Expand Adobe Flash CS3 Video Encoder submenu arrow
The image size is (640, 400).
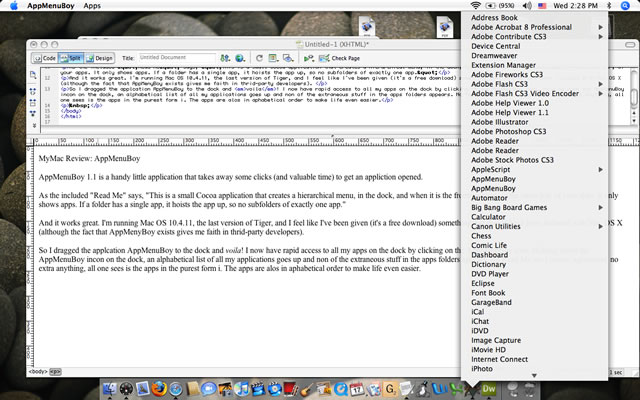click(600, 93)
